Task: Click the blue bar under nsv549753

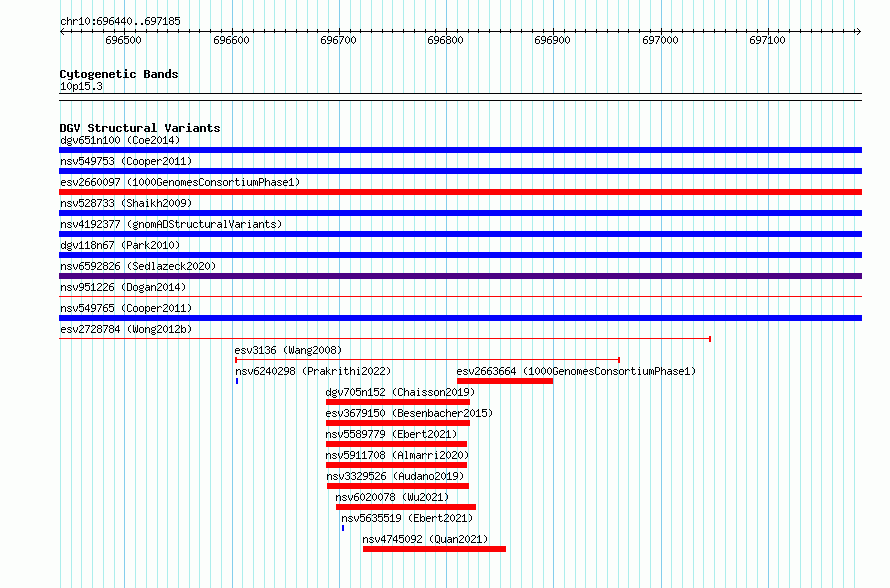Action: 460,171
